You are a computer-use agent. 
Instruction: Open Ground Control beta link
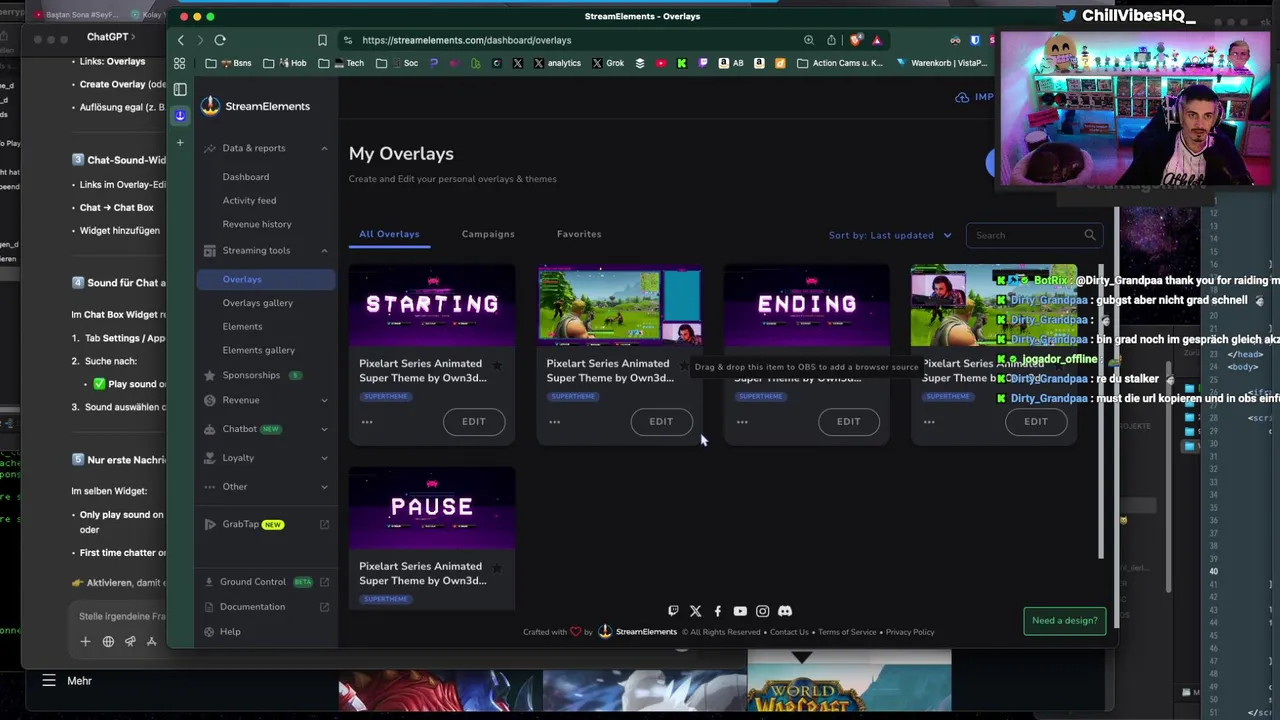265,582
